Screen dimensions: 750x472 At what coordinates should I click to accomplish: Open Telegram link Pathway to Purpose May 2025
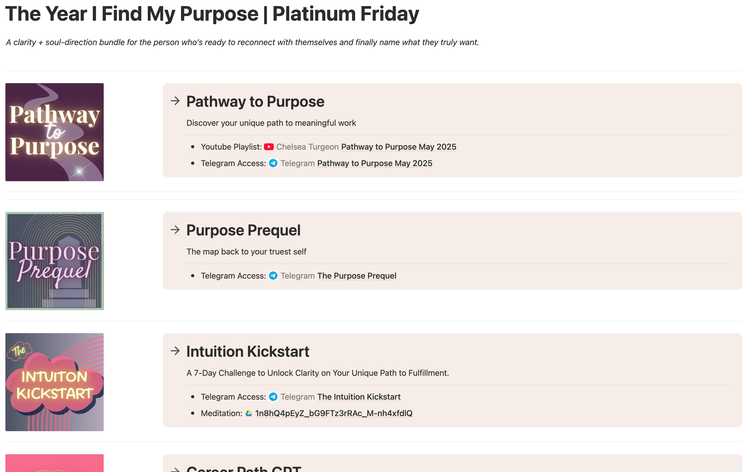374,163
